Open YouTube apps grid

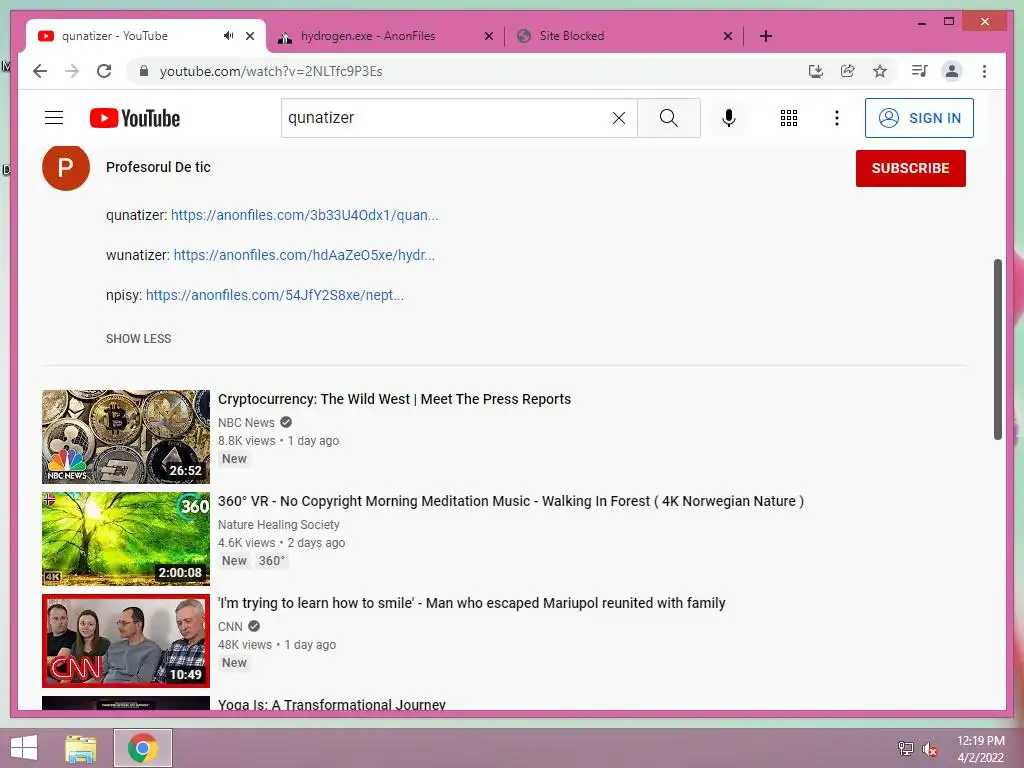point(789,118)
